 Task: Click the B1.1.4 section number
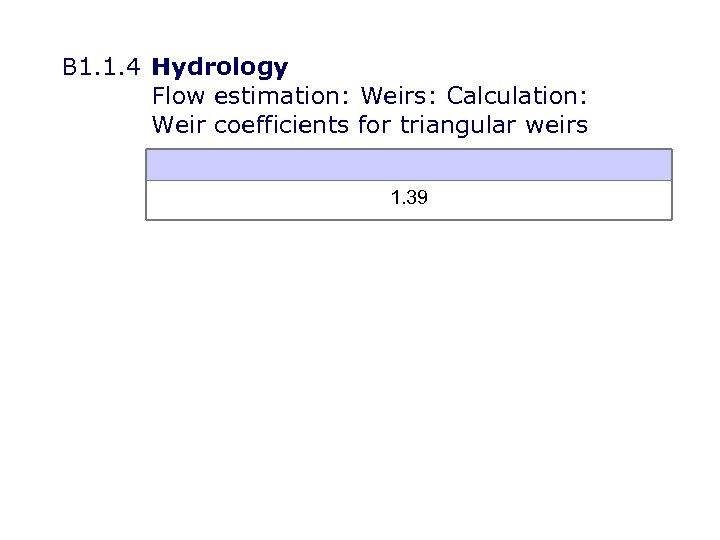pyautogui.click(x=103, y=68)
